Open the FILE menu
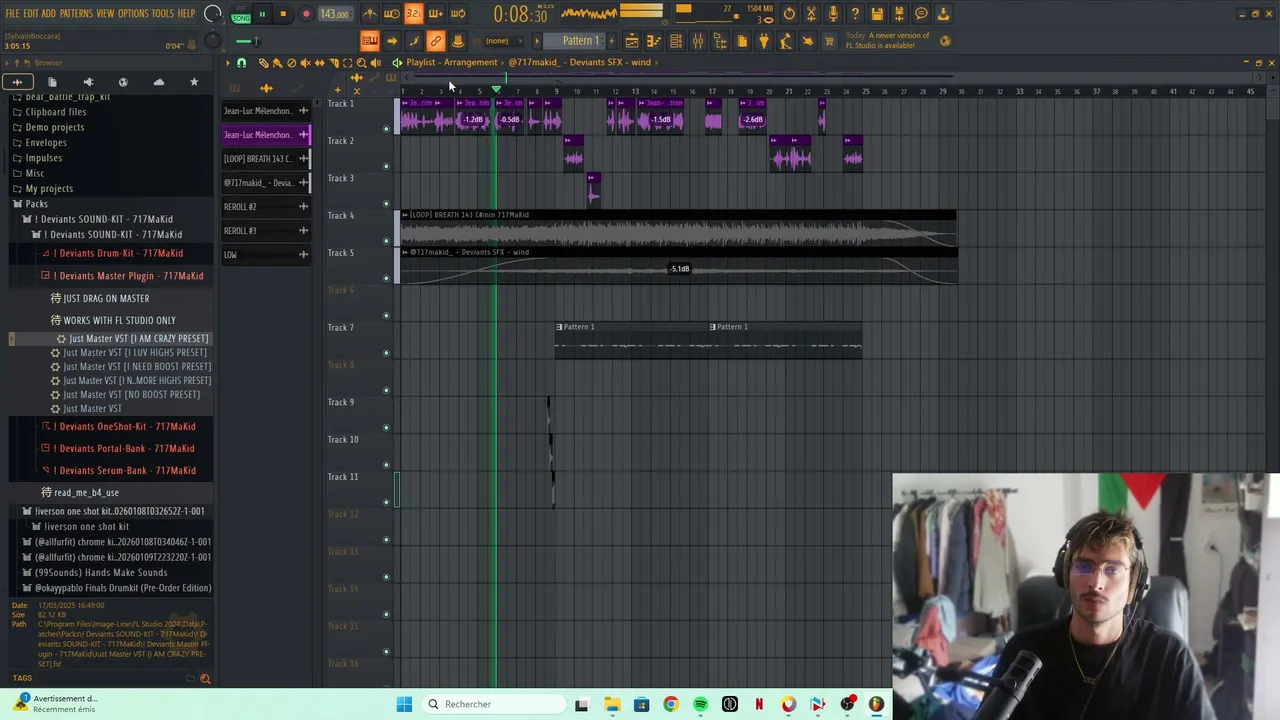 tap(13, 14)
